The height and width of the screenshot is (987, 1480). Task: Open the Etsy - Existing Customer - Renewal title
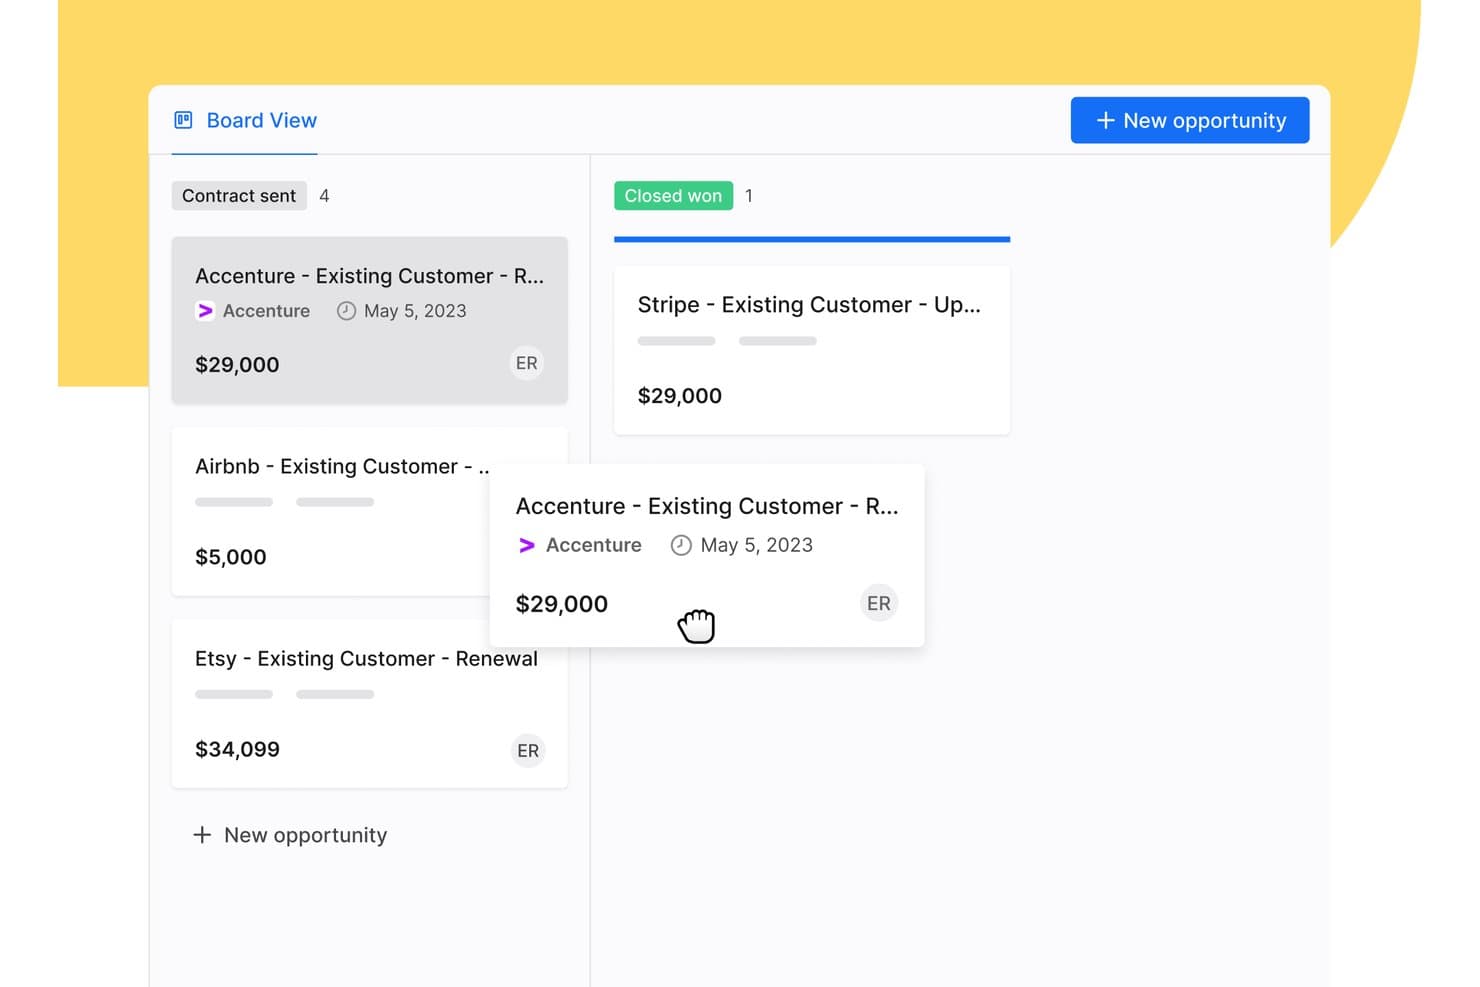click(x=366, y=659)
